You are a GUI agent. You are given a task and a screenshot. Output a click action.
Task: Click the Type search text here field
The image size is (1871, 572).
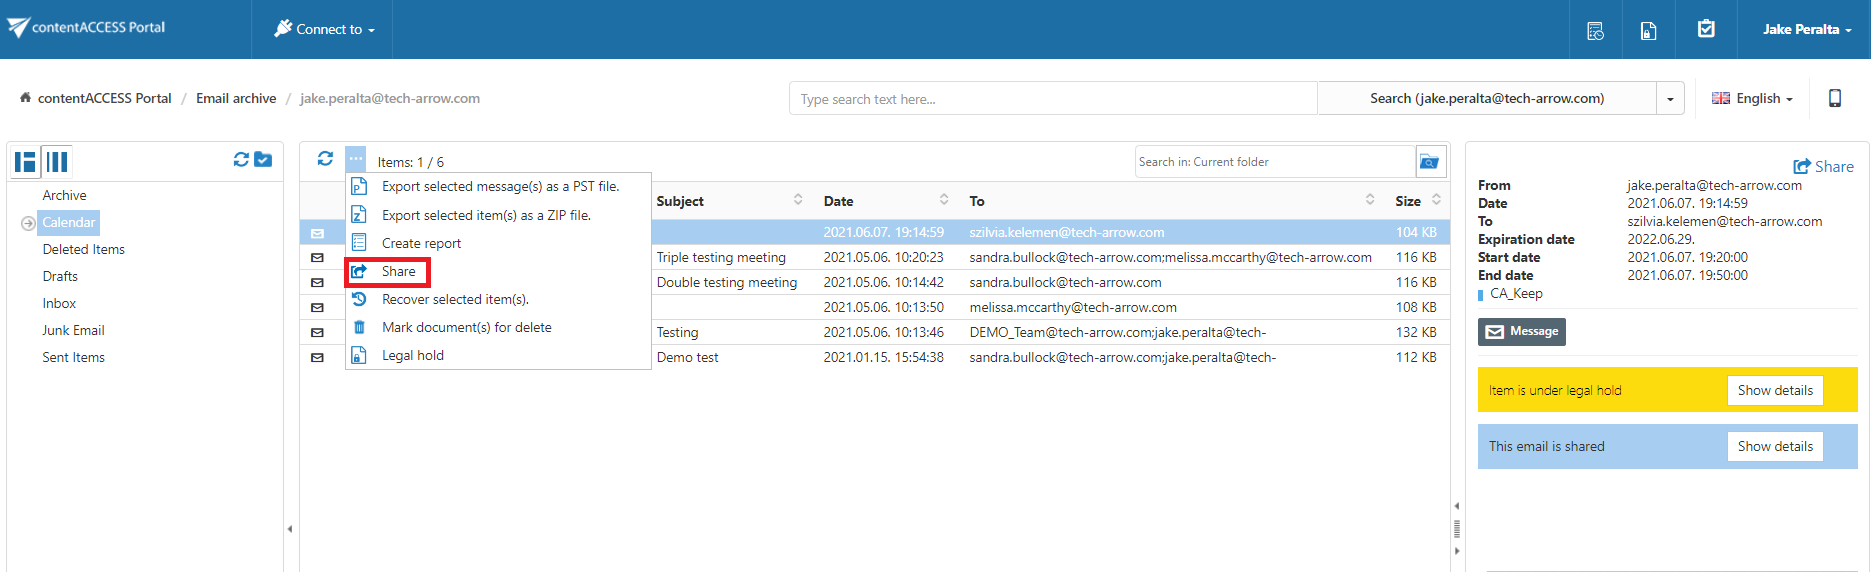(1052, 99)
